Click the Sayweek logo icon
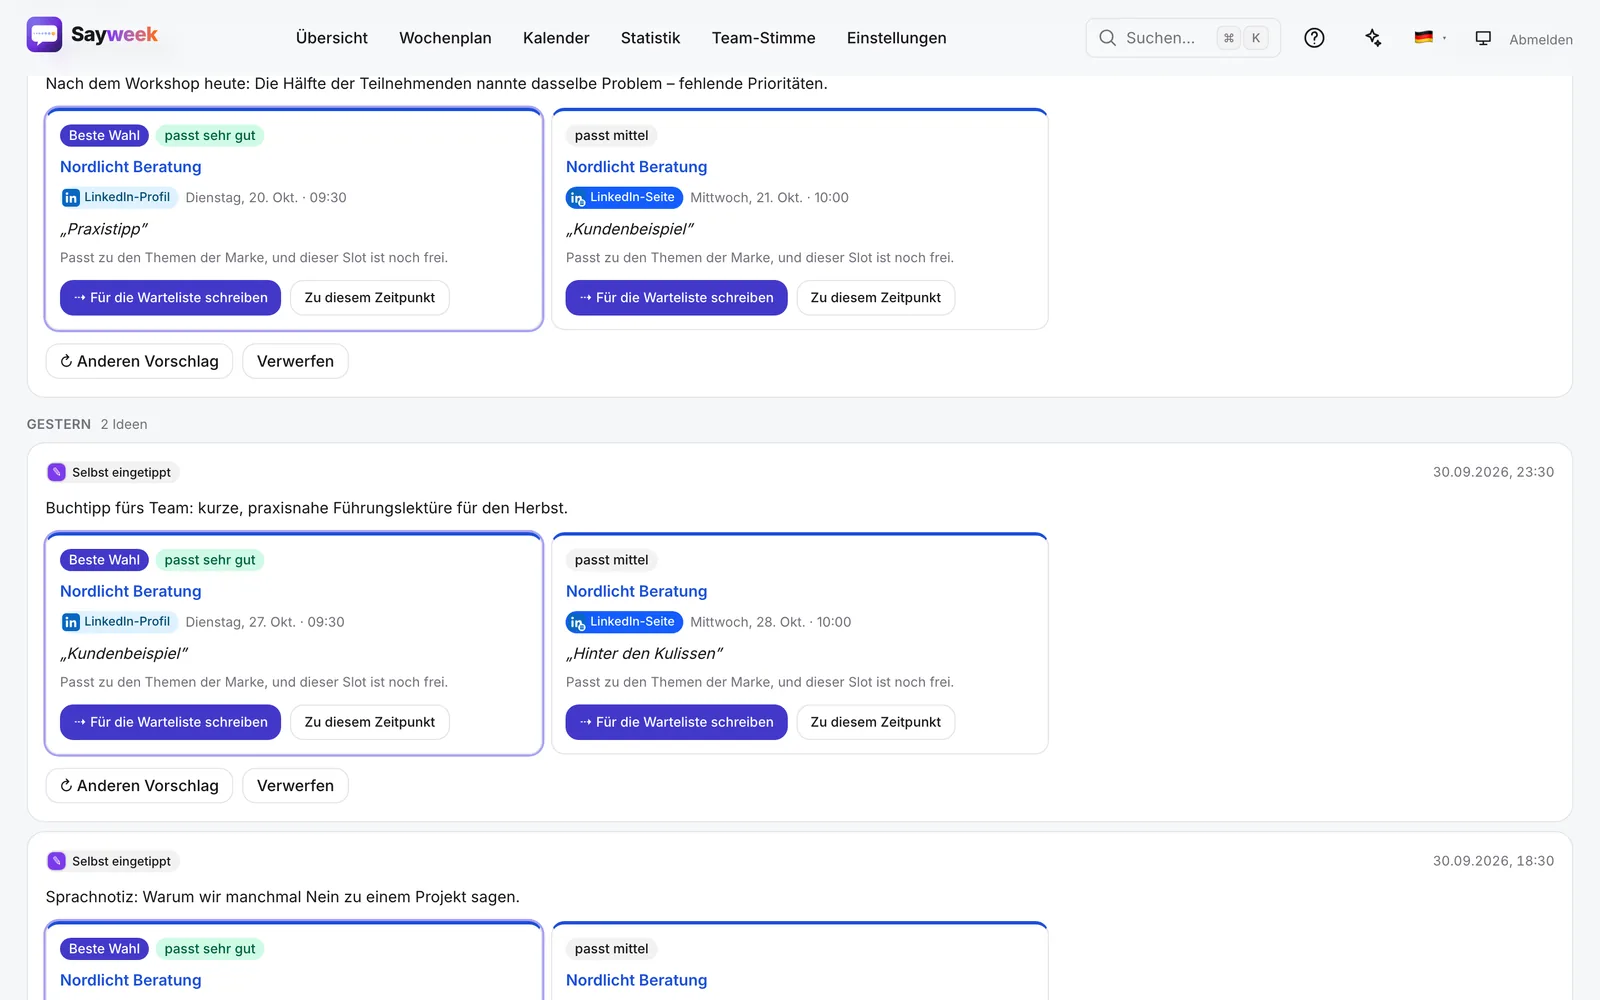The height and width of the screenshot is (1000, 1600). 44,35
